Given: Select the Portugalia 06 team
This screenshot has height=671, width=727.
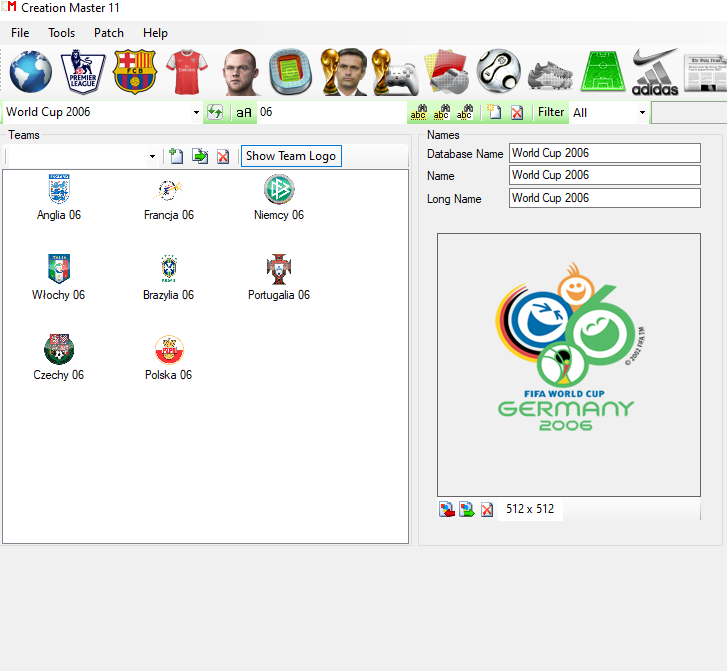Looking at the screenshot, I should point(279,278).
